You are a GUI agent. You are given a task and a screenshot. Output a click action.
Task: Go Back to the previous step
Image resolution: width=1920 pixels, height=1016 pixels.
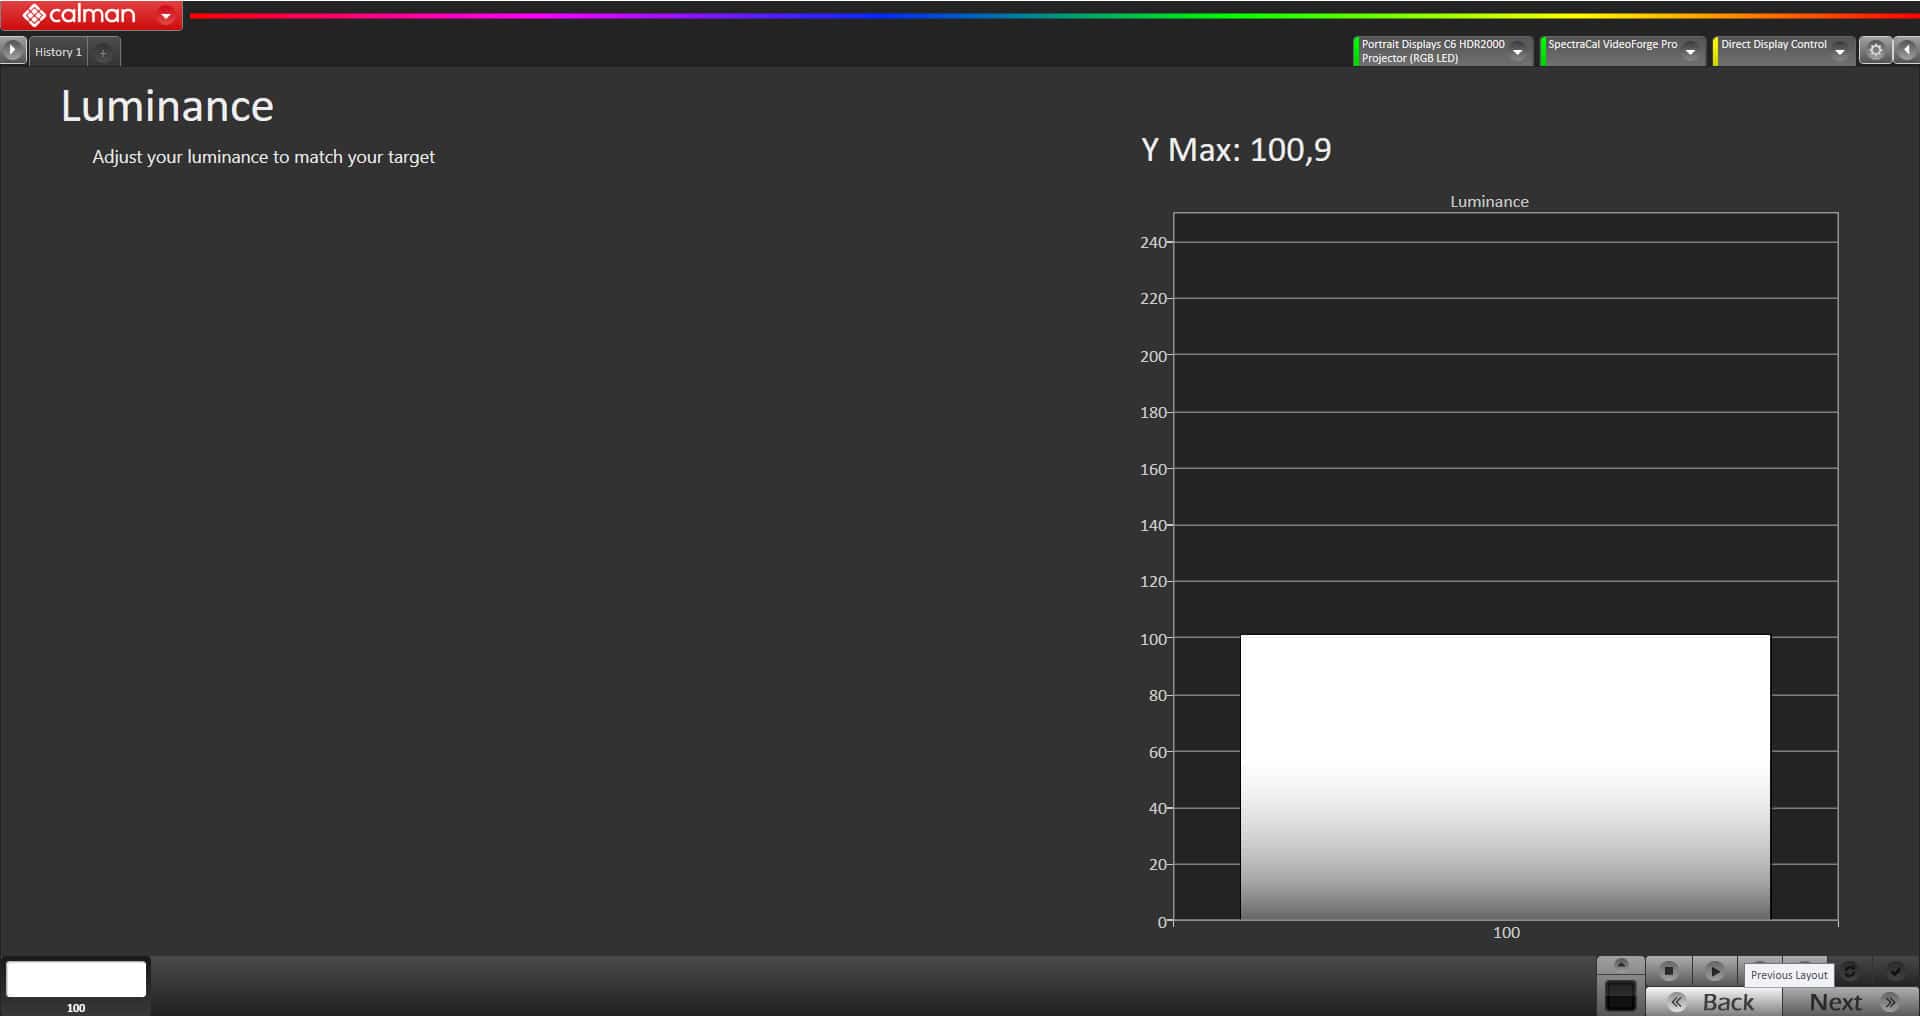click(1714, 1002)
